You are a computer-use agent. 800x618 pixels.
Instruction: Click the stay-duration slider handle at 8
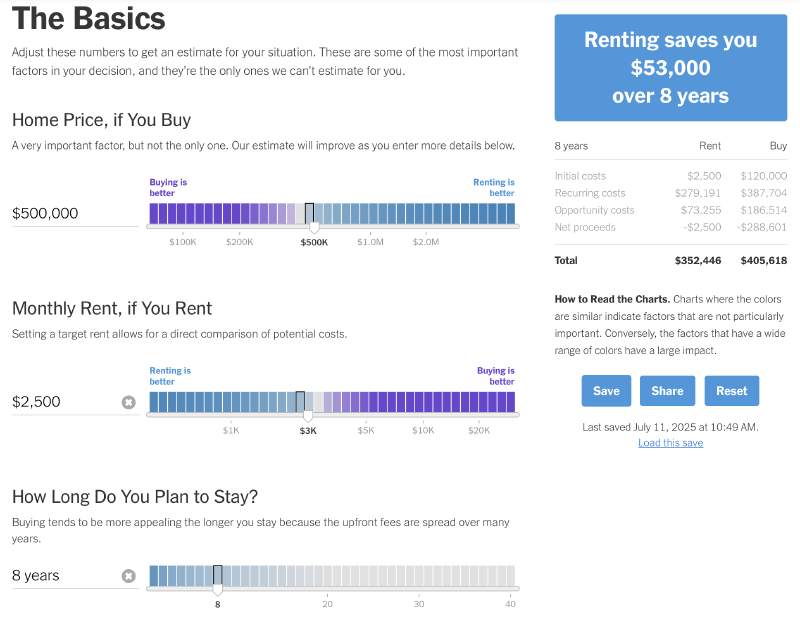tap(218, 573)
